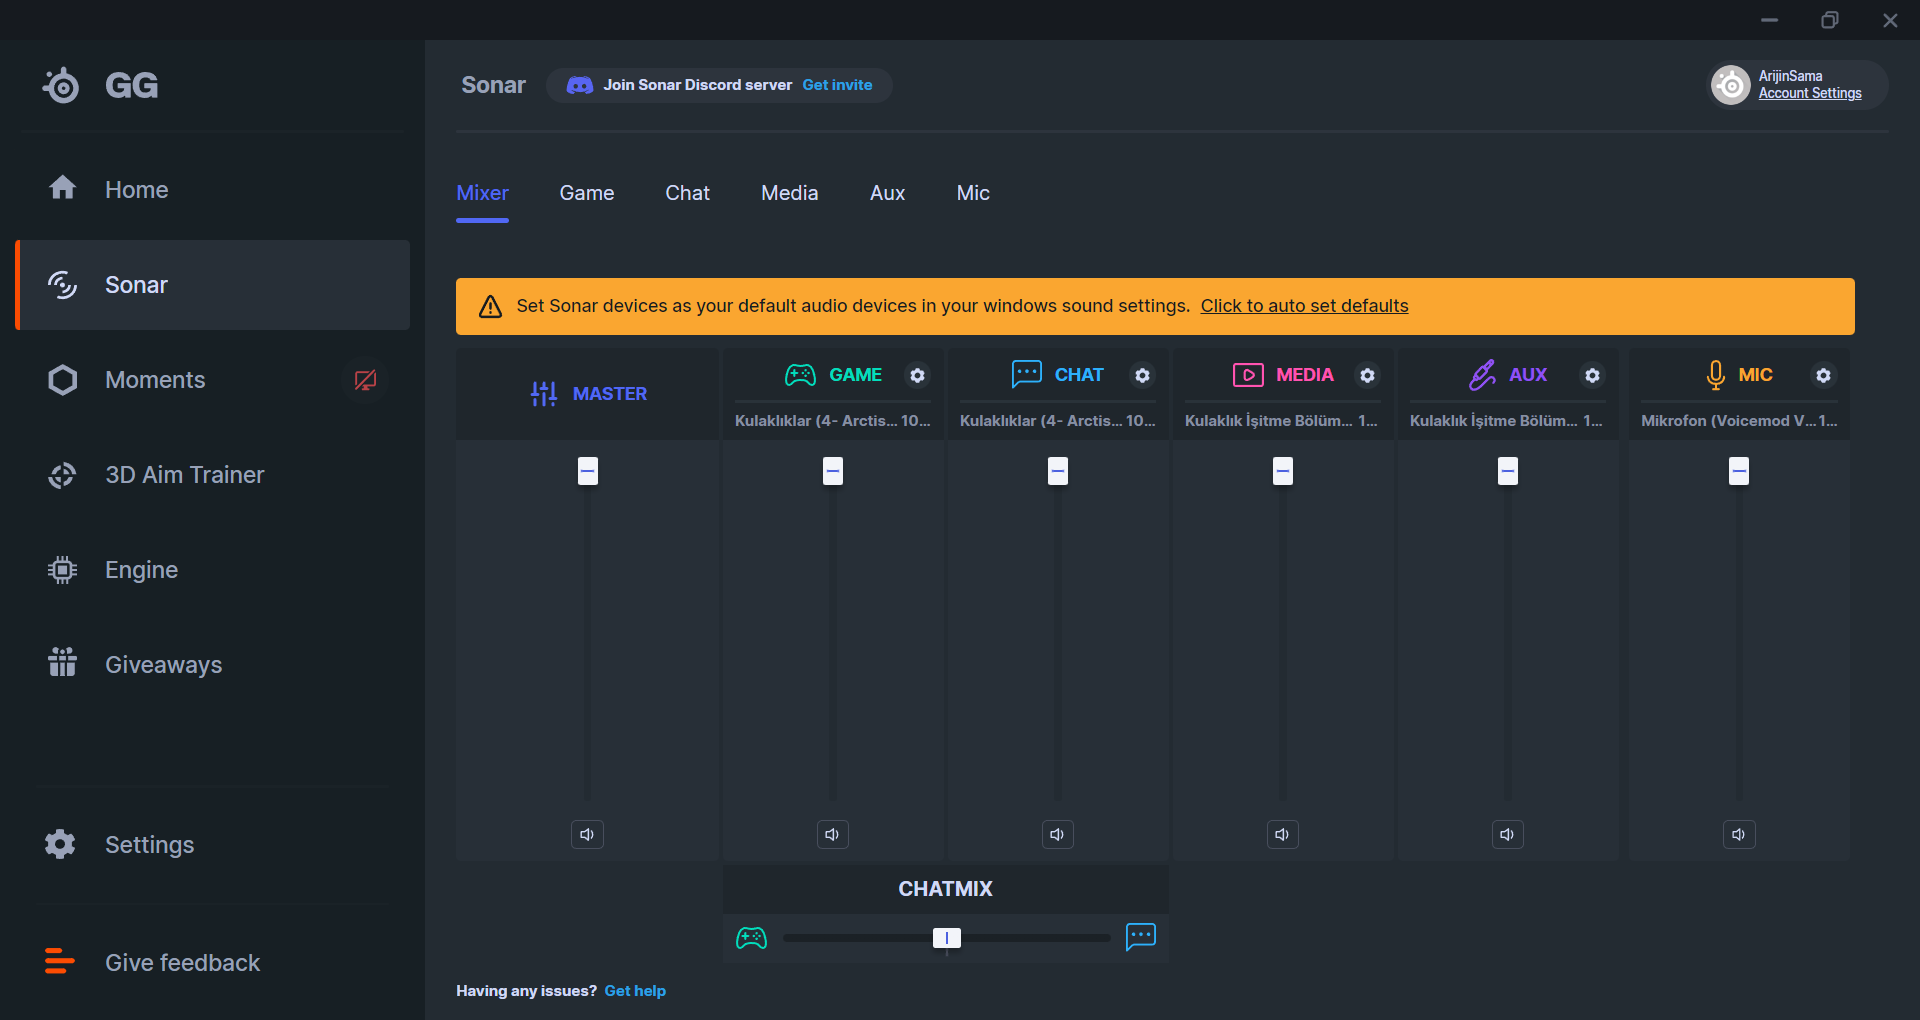The height and width of the screenshot is (1020, 1920).
Task: Click the Aux cable icon in channel header
Action: click(x=1482, y=375)
